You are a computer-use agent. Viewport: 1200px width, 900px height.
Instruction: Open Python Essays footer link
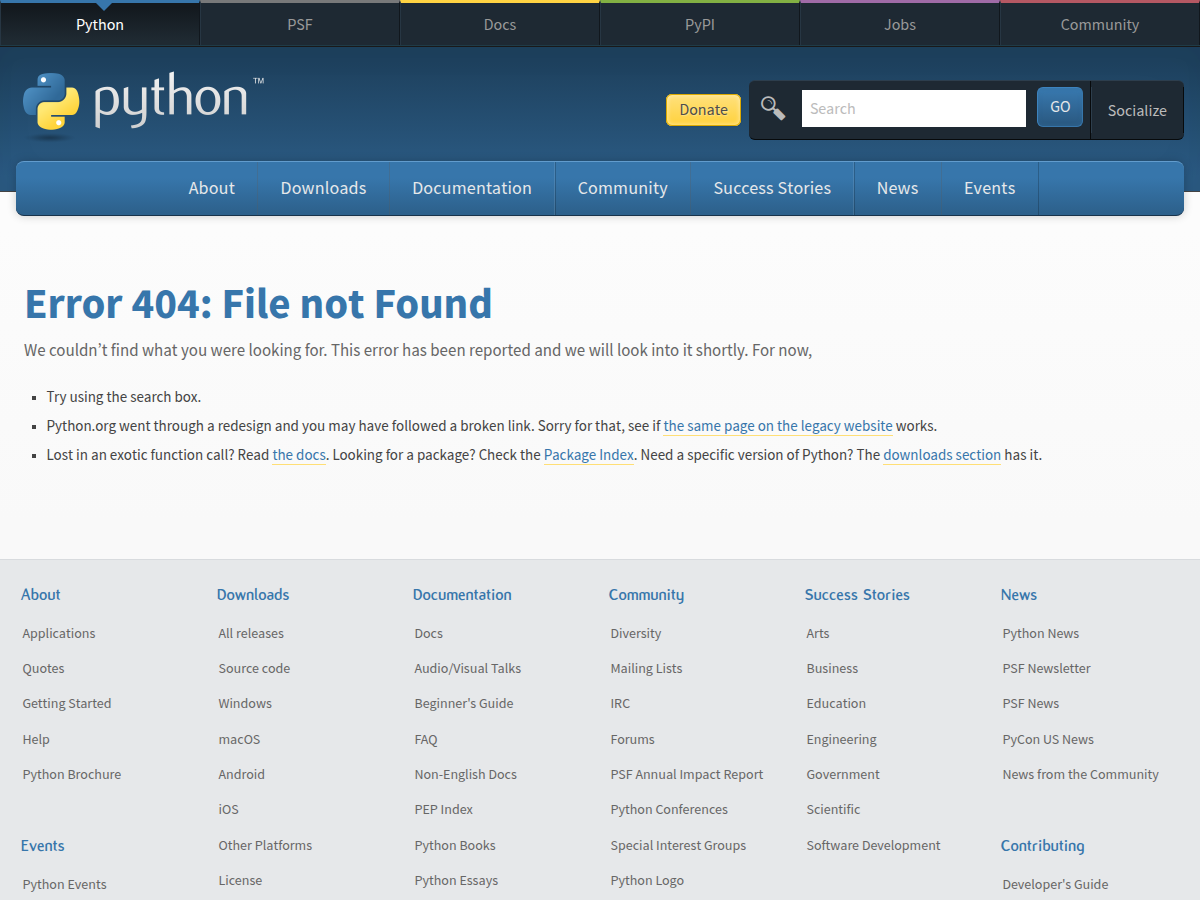point(456,880)
